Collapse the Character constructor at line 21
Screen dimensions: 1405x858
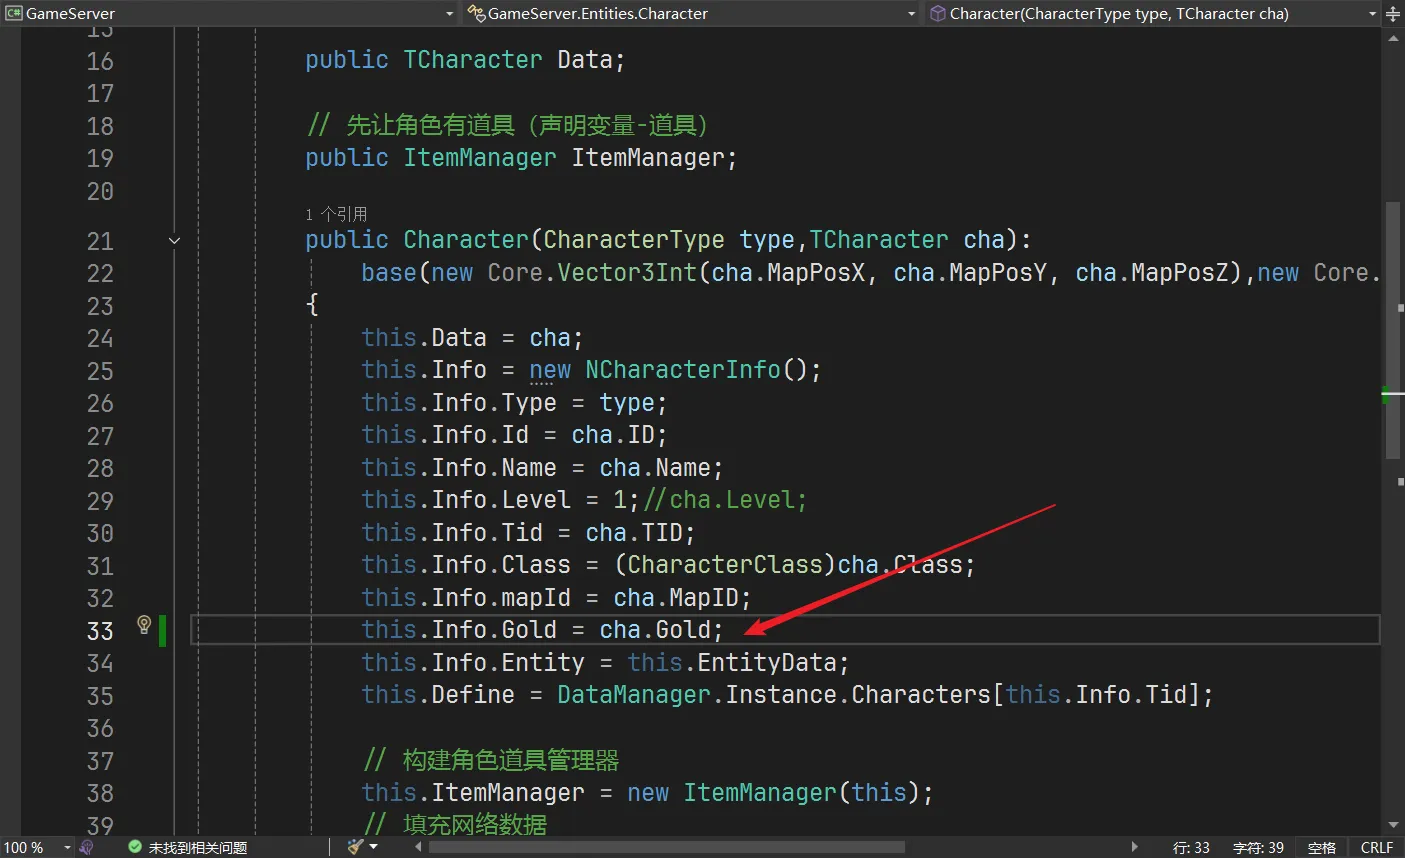tap(174, 240)
